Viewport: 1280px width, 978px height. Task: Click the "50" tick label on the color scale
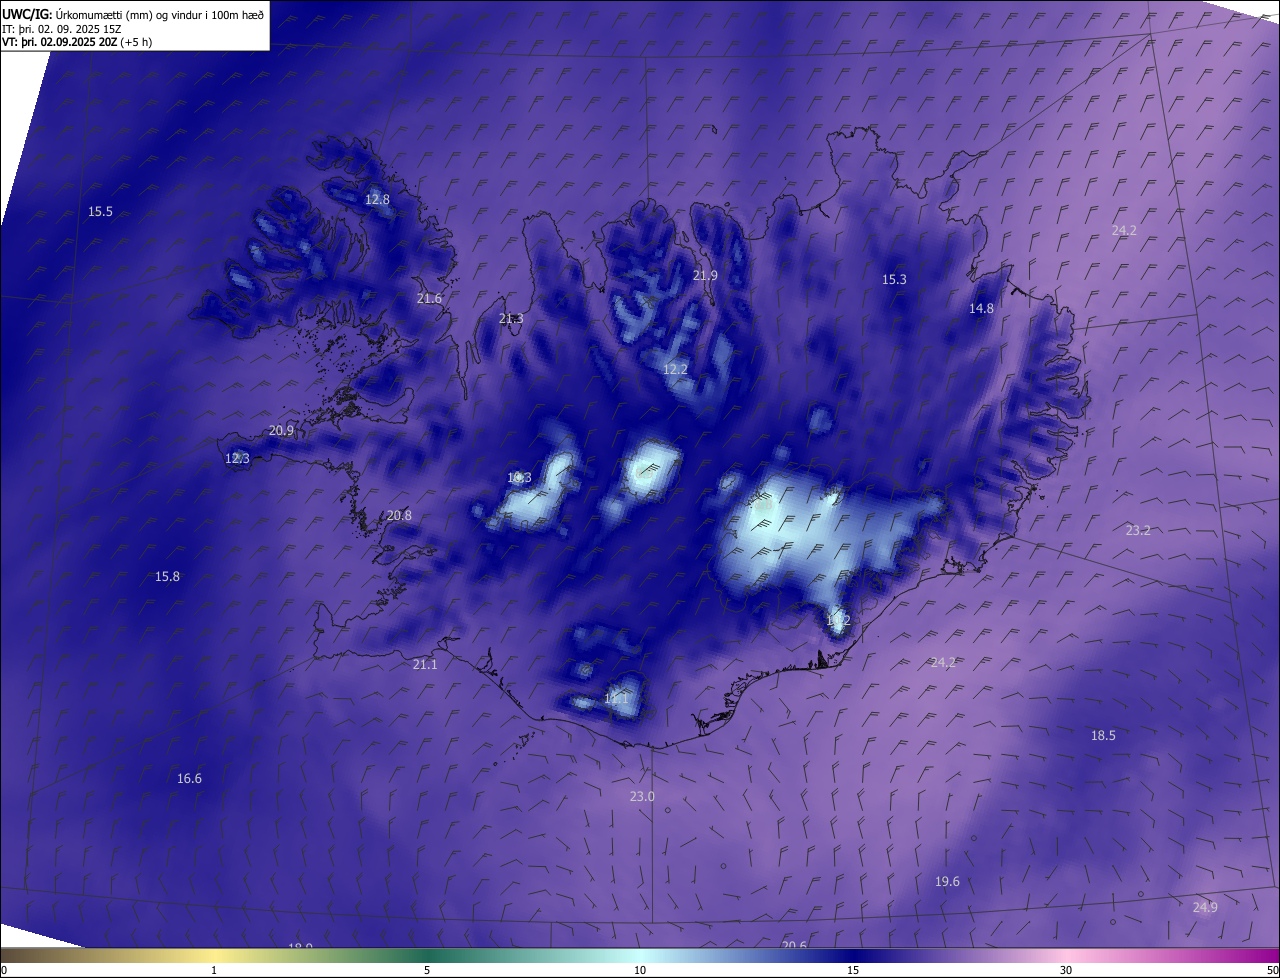(1272, 970)
